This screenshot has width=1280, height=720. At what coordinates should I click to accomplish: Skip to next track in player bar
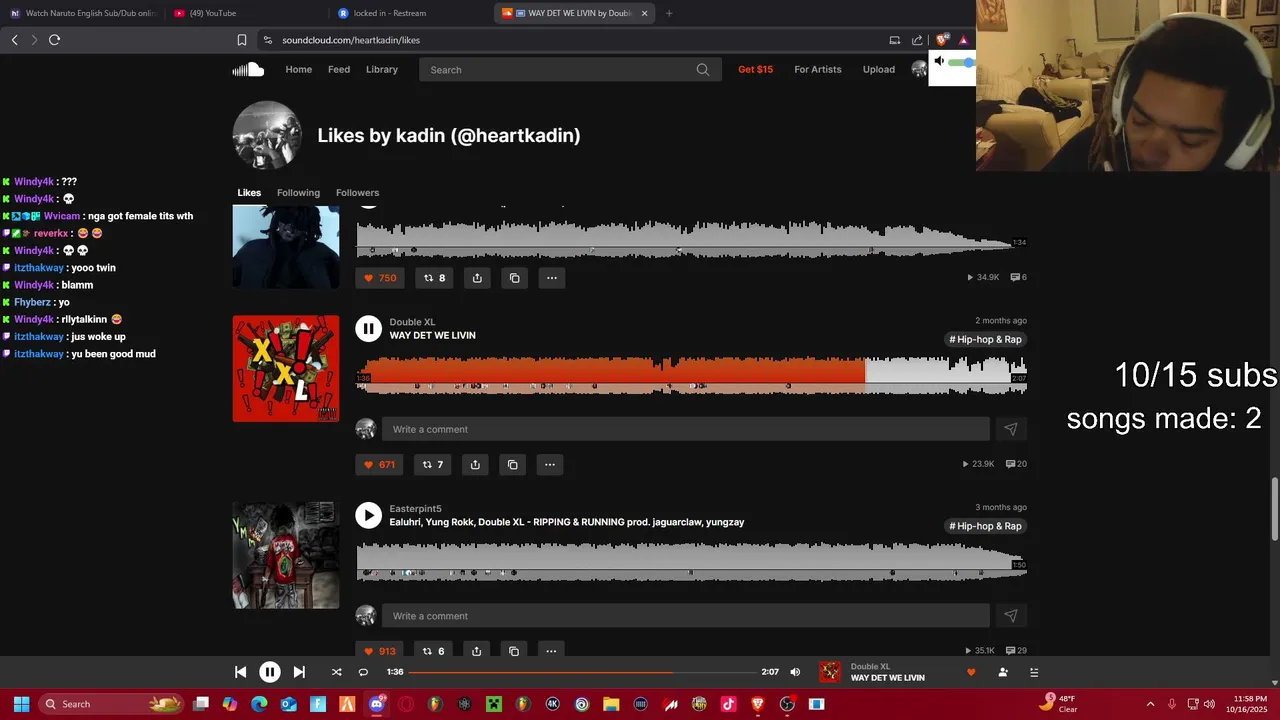click(x=299, y=672)
